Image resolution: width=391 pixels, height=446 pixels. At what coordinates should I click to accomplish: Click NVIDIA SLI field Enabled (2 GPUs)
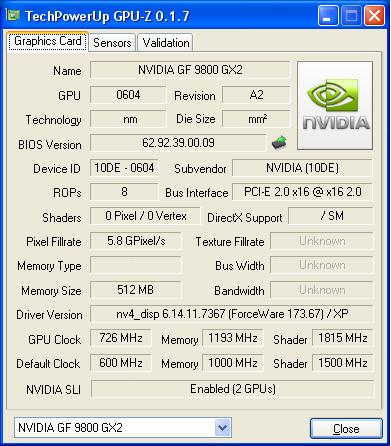click(233, 389)
